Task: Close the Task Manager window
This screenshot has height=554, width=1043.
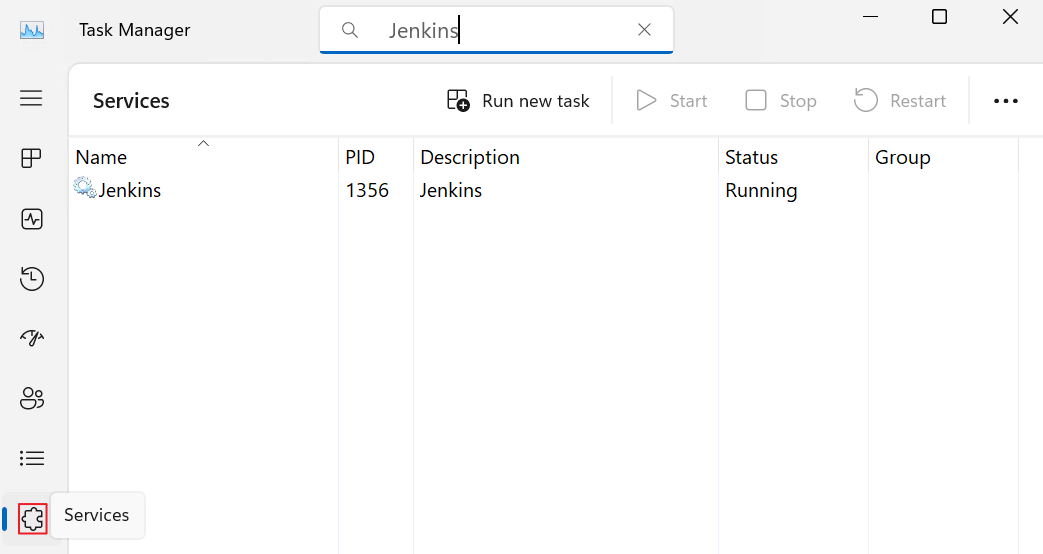Action: [x=1010, y=17]
